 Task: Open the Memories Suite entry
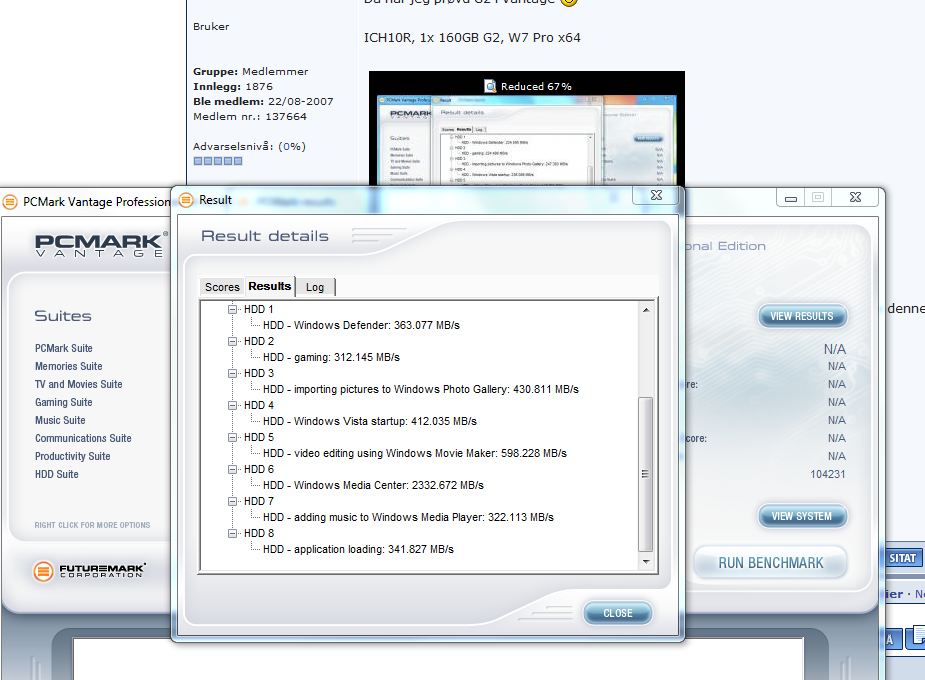[68, 366]
